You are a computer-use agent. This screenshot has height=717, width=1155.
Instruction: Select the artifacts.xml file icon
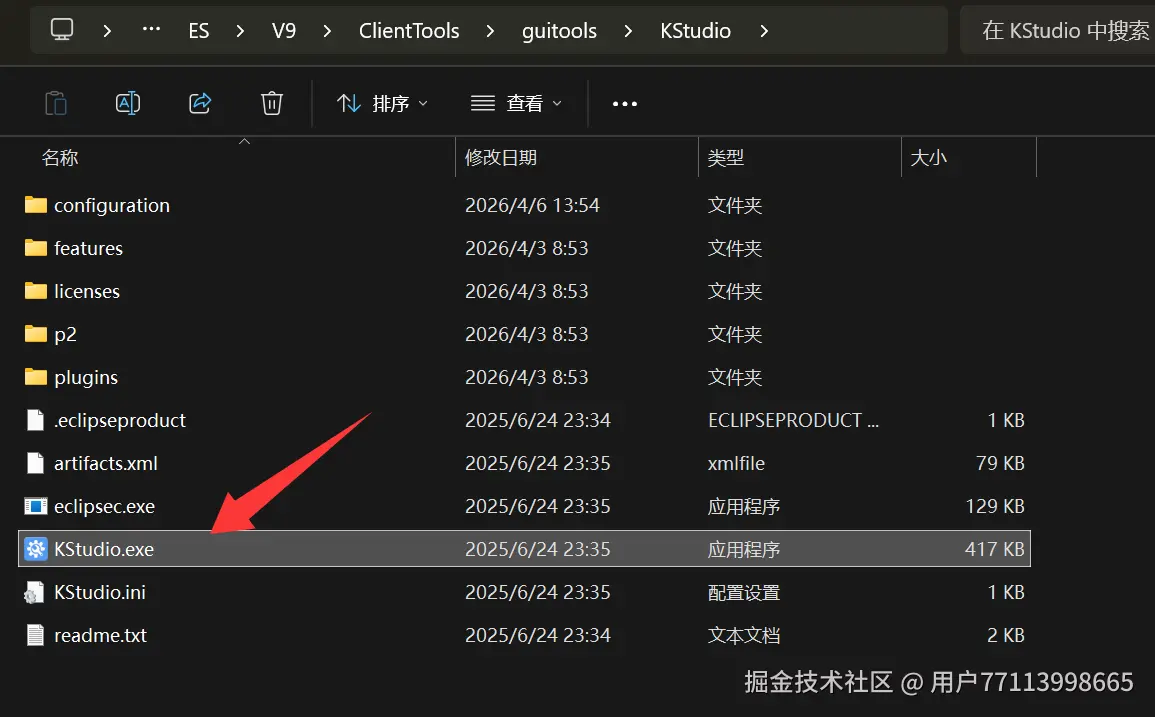click(x=35, y=463)
